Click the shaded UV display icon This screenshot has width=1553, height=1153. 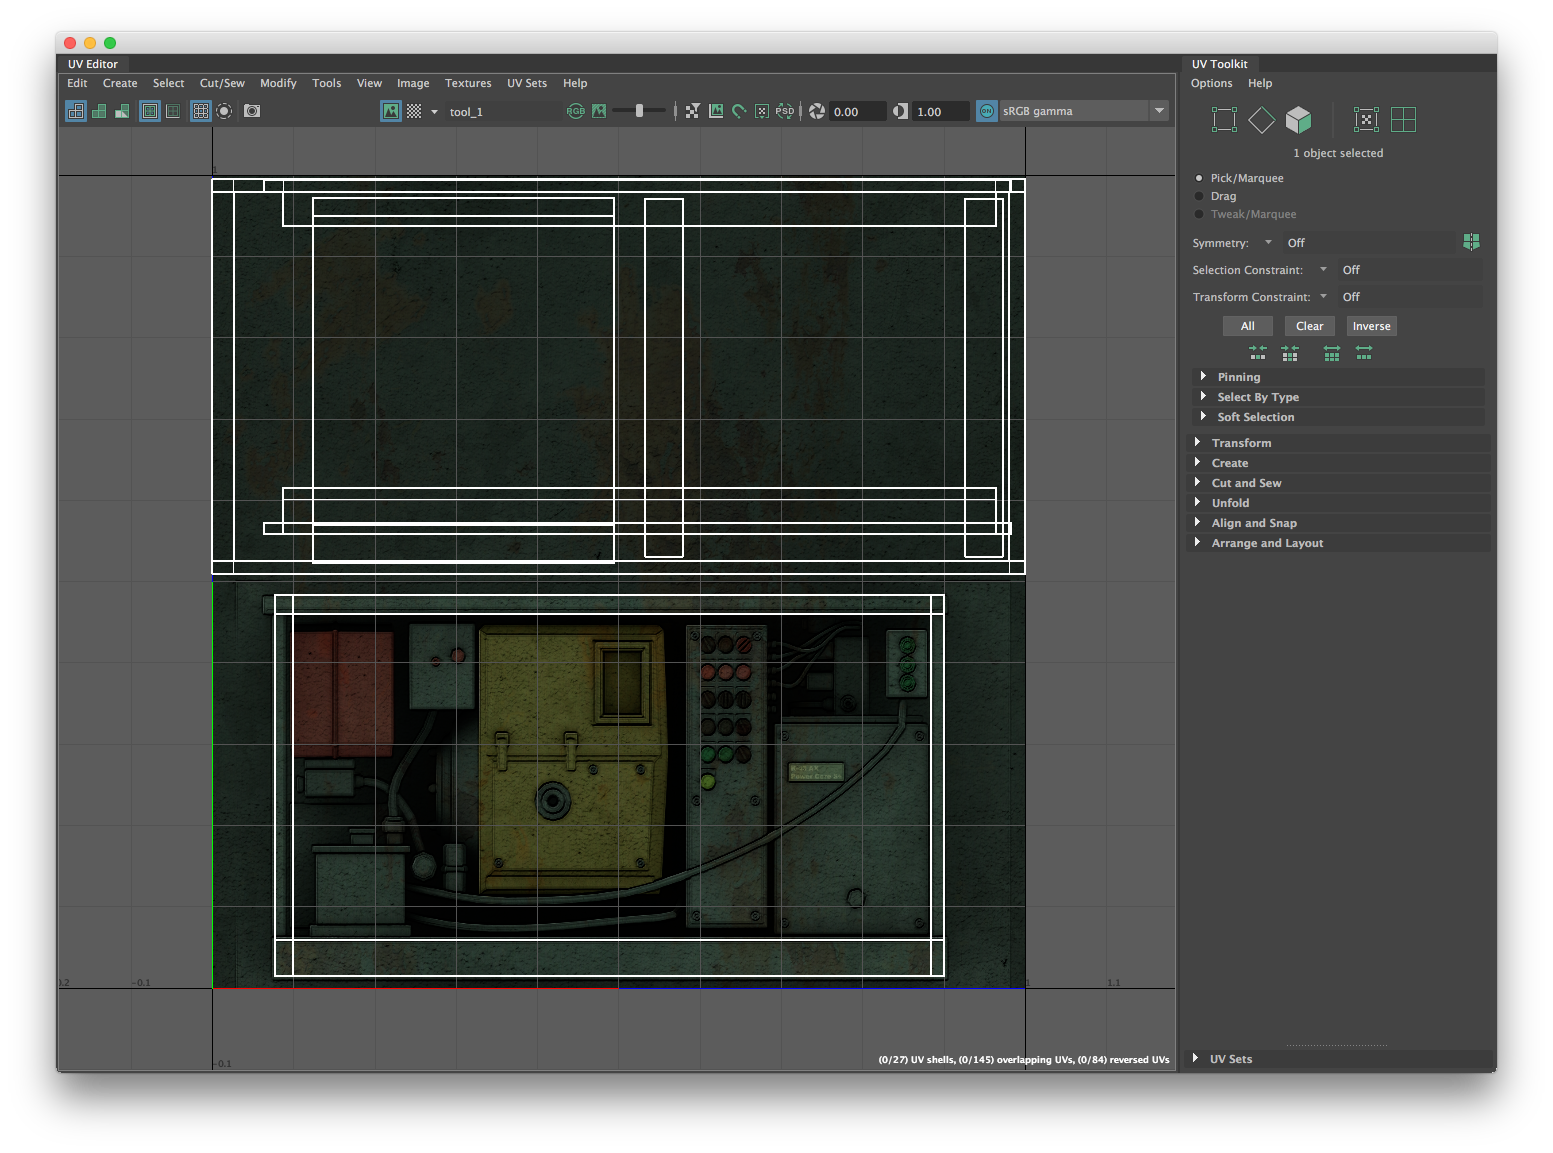(99, 111)
